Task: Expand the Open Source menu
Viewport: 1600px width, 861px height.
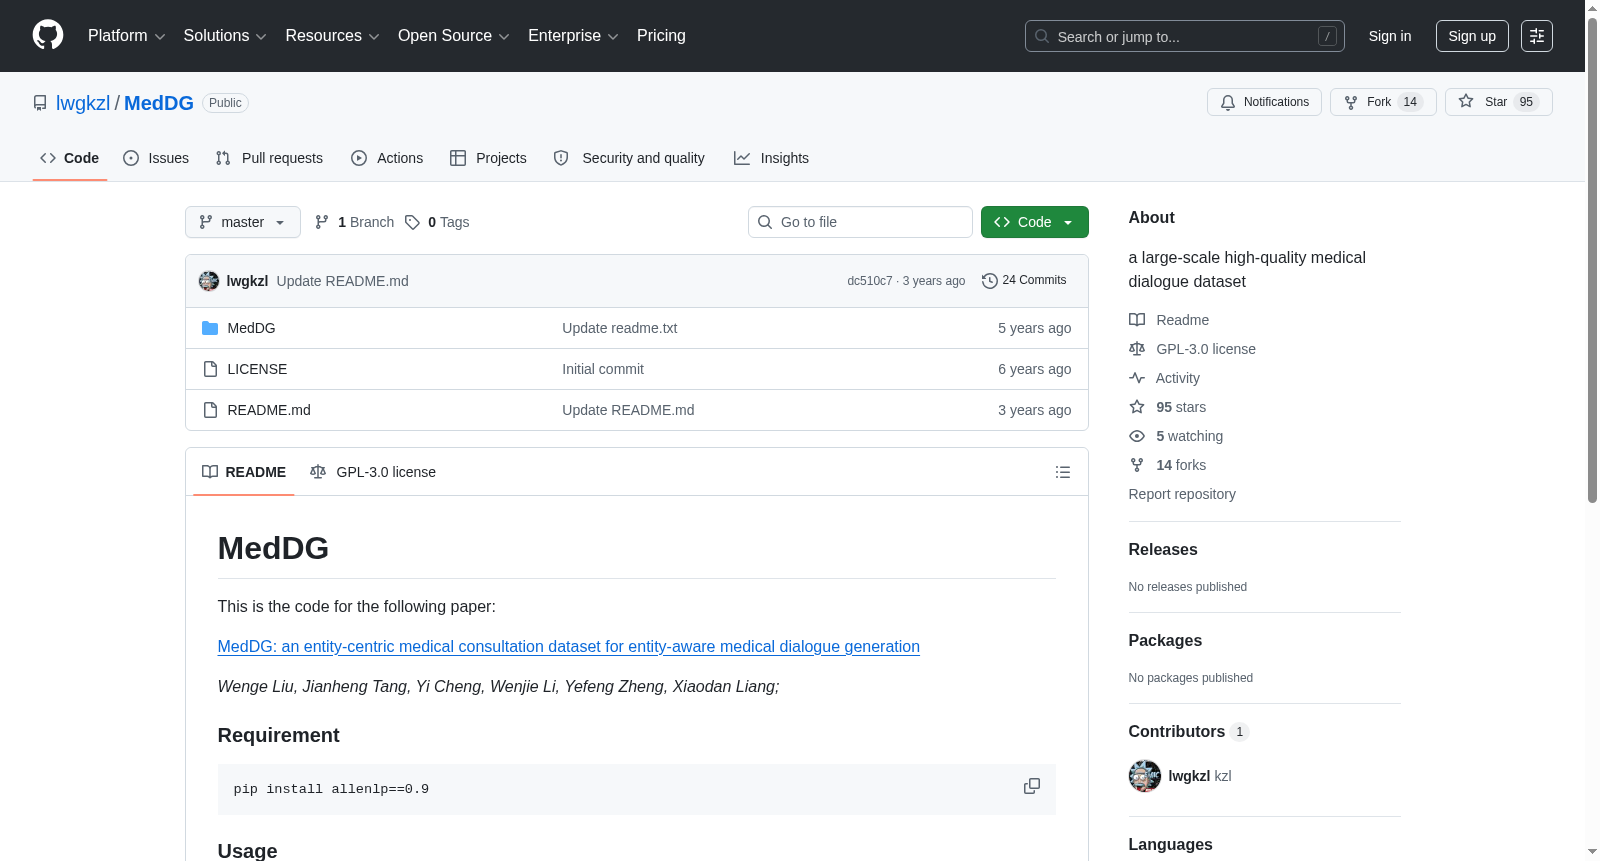Action: click(453, 36)
